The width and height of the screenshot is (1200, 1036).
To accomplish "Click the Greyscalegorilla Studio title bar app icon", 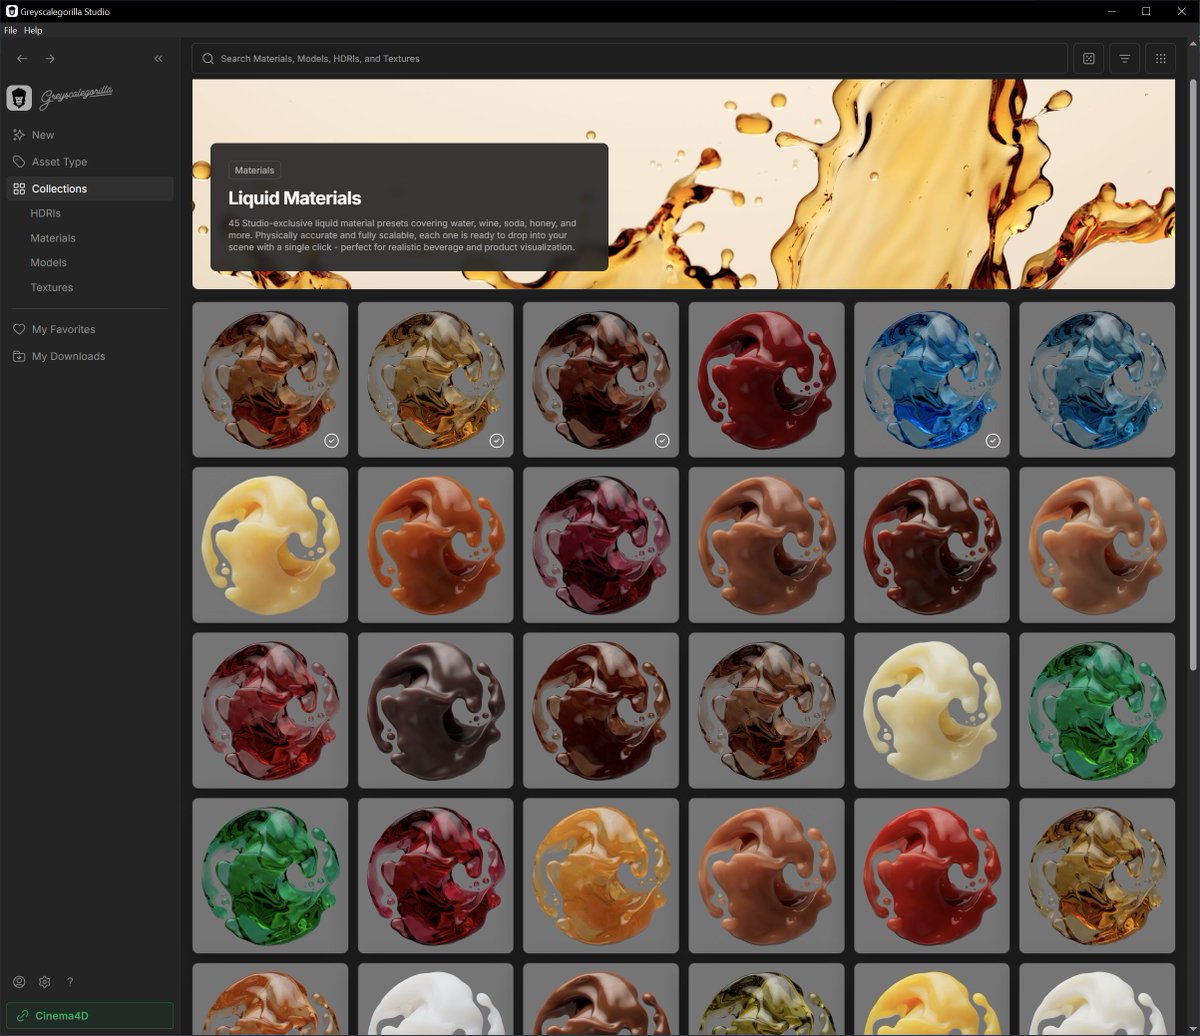I will pos(11,11).
